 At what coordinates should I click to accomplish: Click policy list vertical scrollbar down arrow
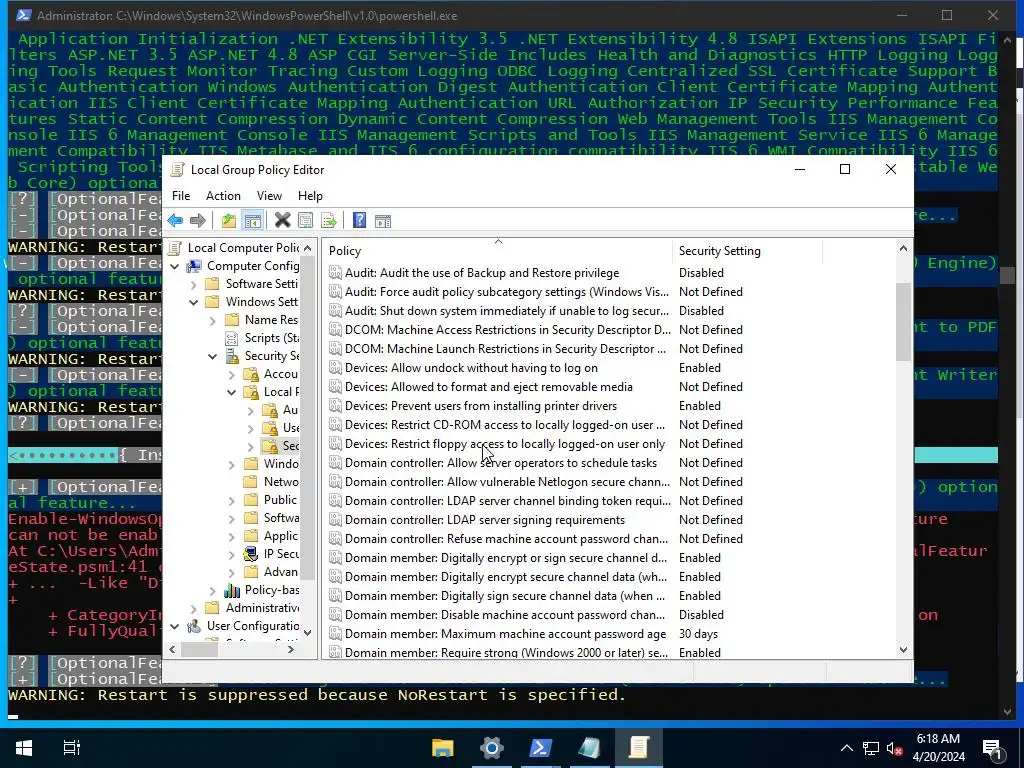click(x=903, y=650)
